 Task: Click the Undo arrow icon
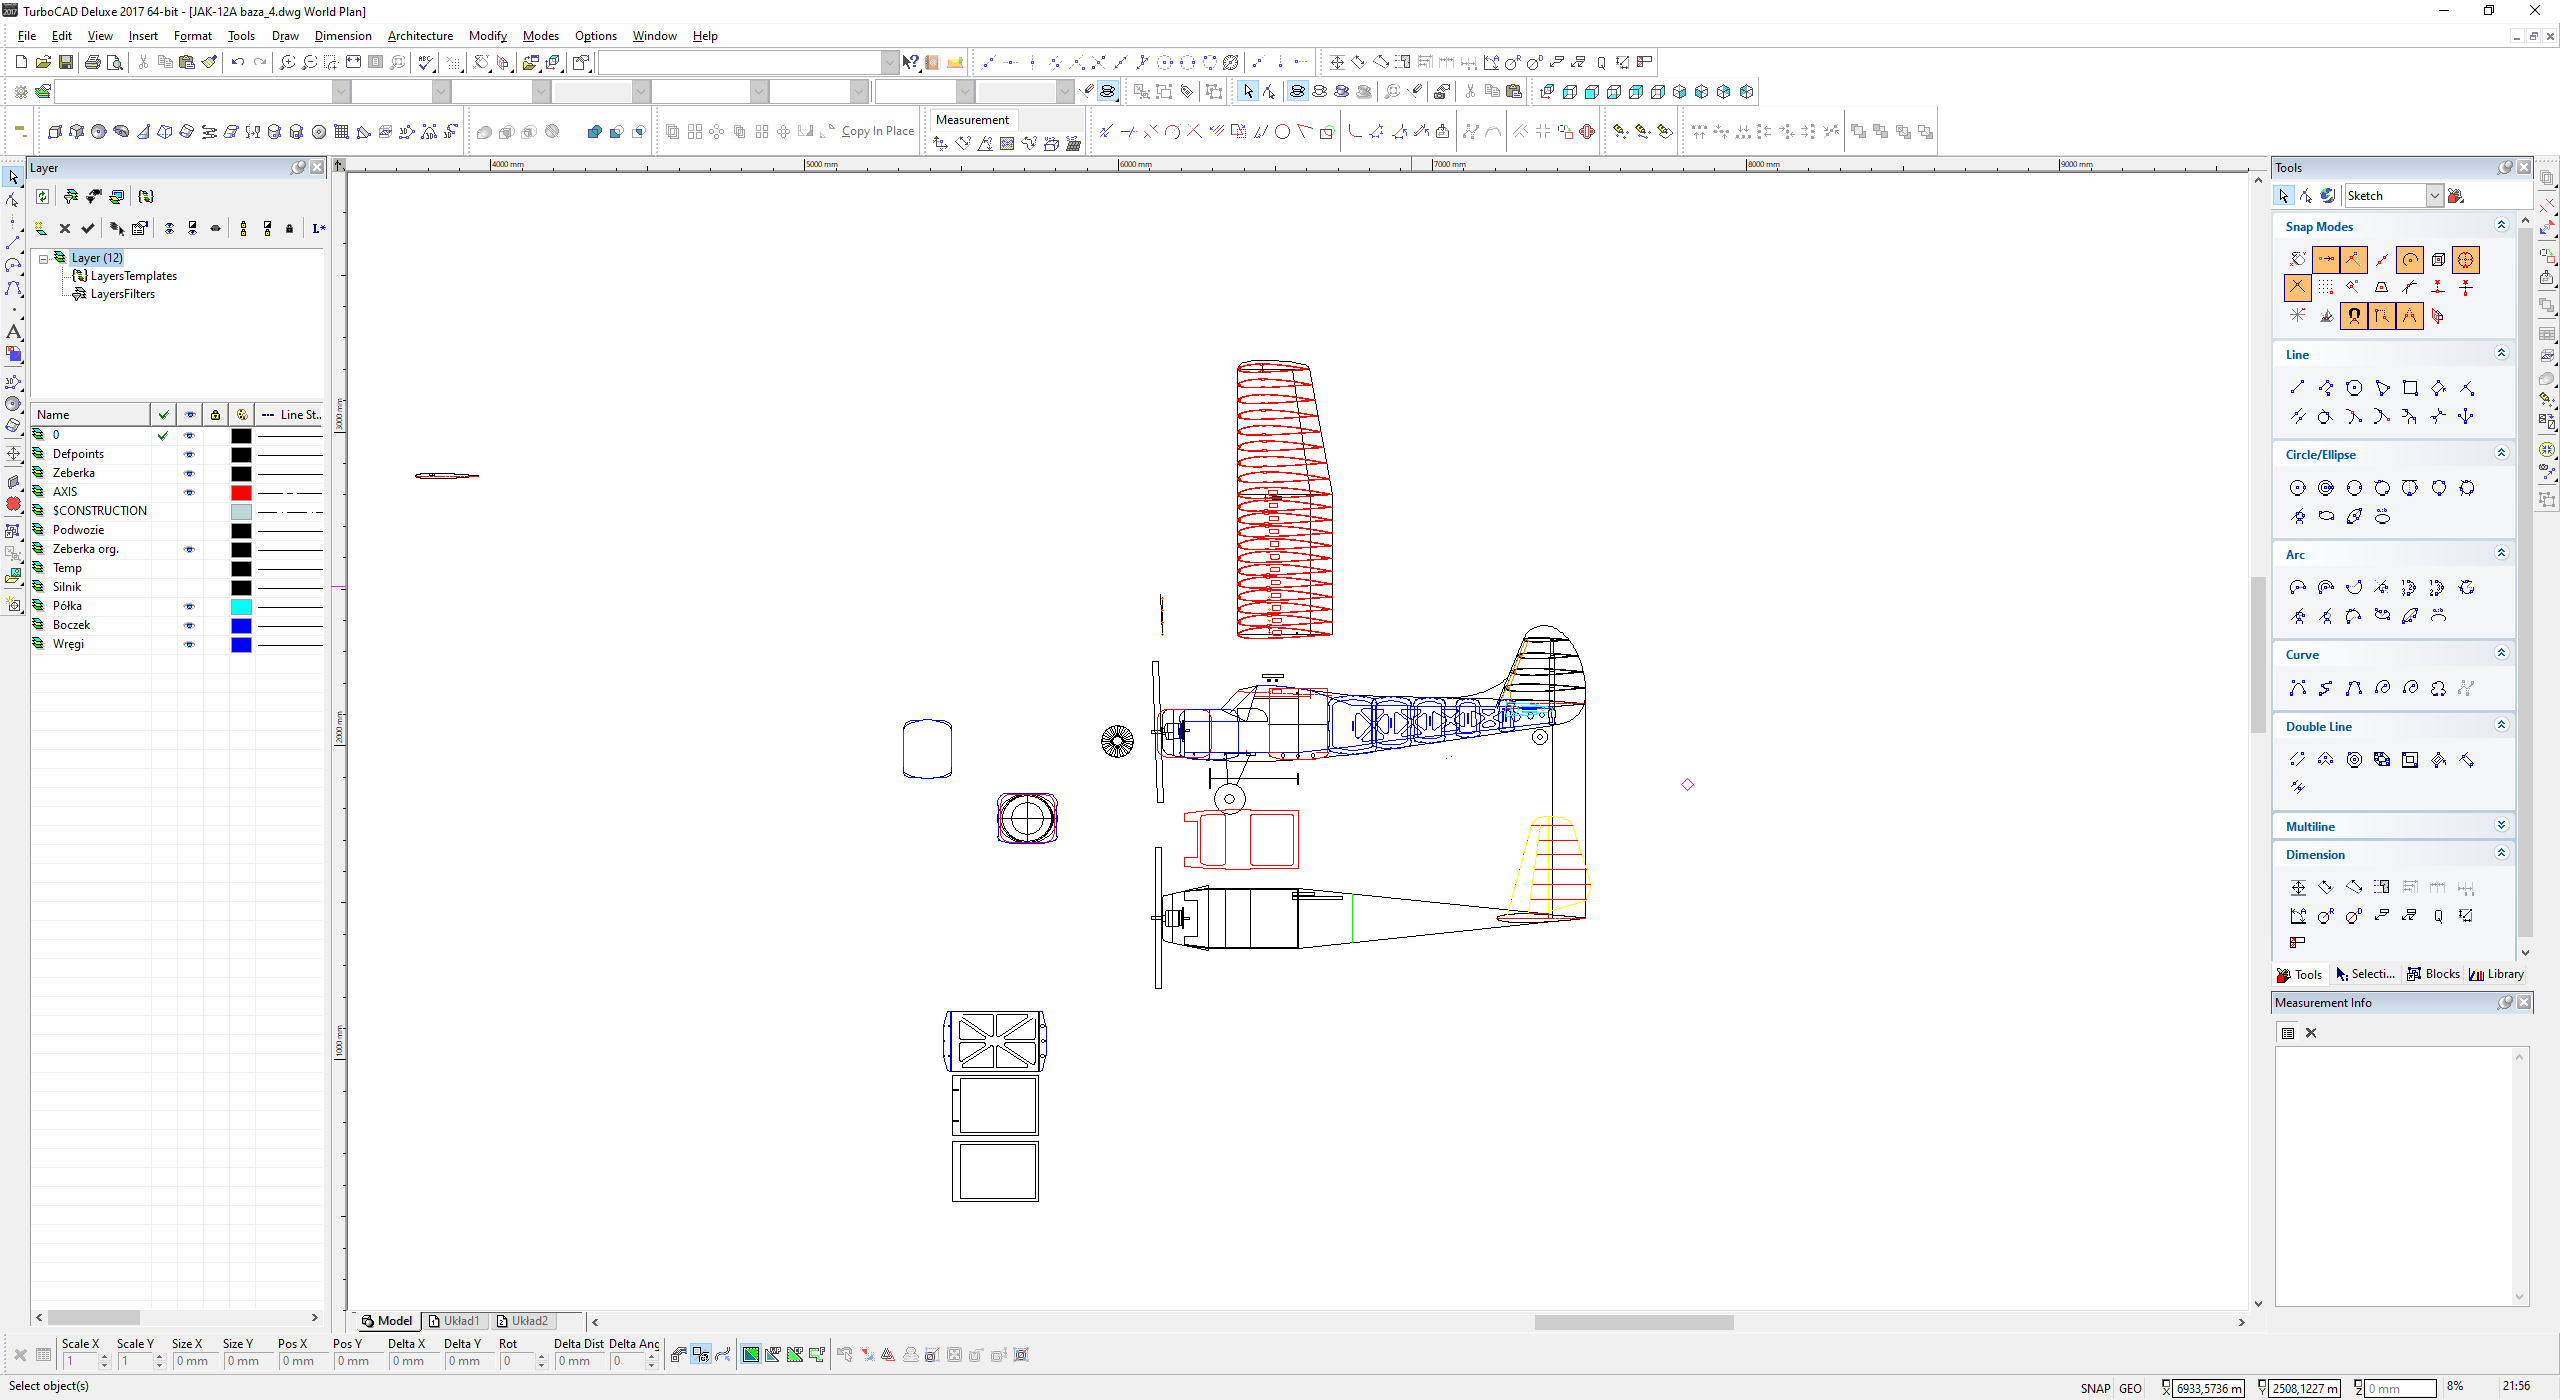[238, 62]
